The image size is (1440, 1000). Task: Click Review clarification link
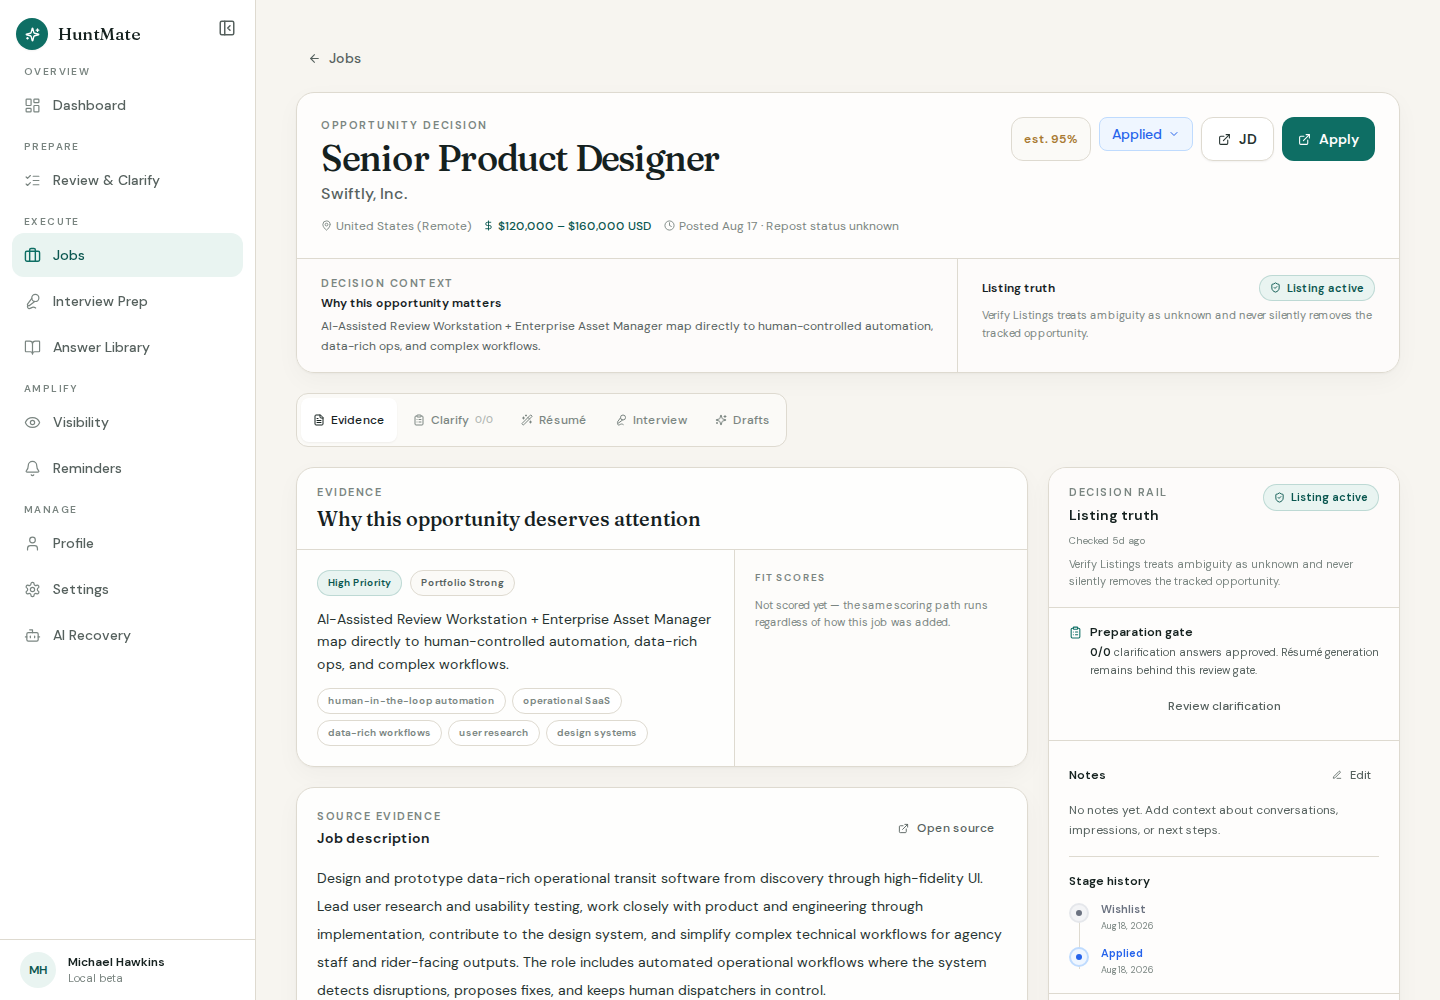click(1224, 706)
